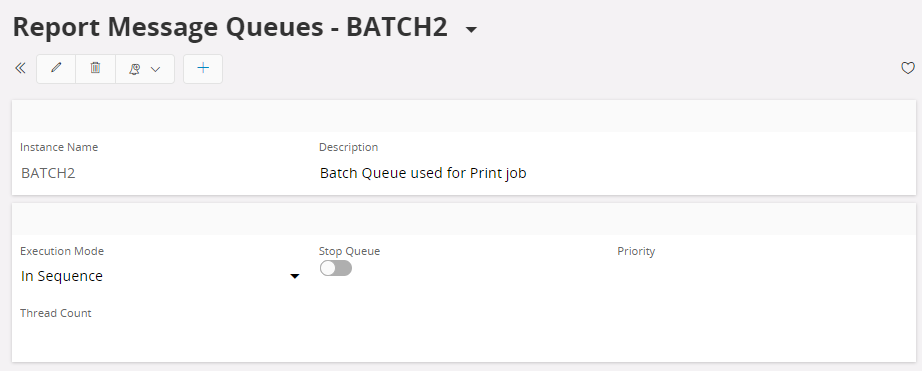The height and width of the screenshot is (371, 922).
Task: Toggle the Stop Queue switch
Action: tap(336, 268)
